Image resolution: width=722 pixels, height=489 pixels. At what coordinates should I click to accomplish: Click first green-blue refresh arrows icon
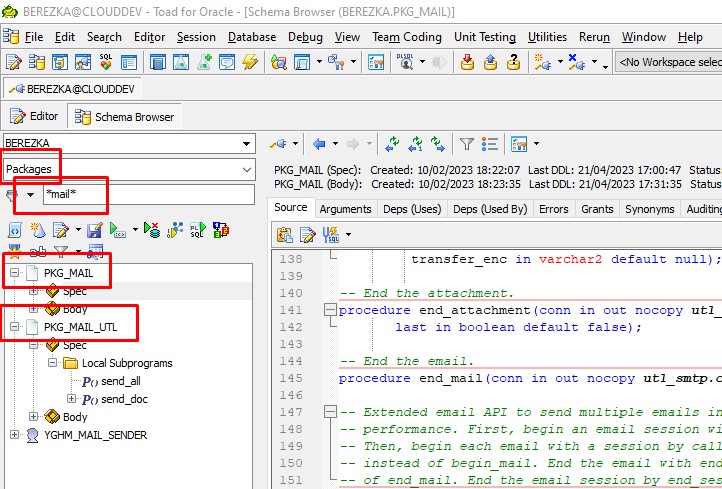[x=392, y=144]
